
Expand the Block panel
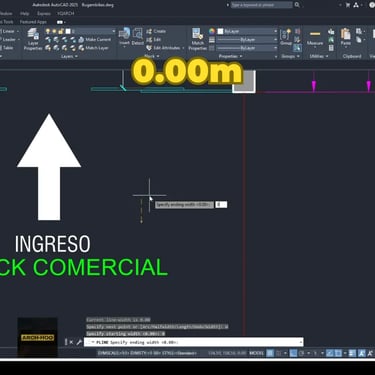152,56
